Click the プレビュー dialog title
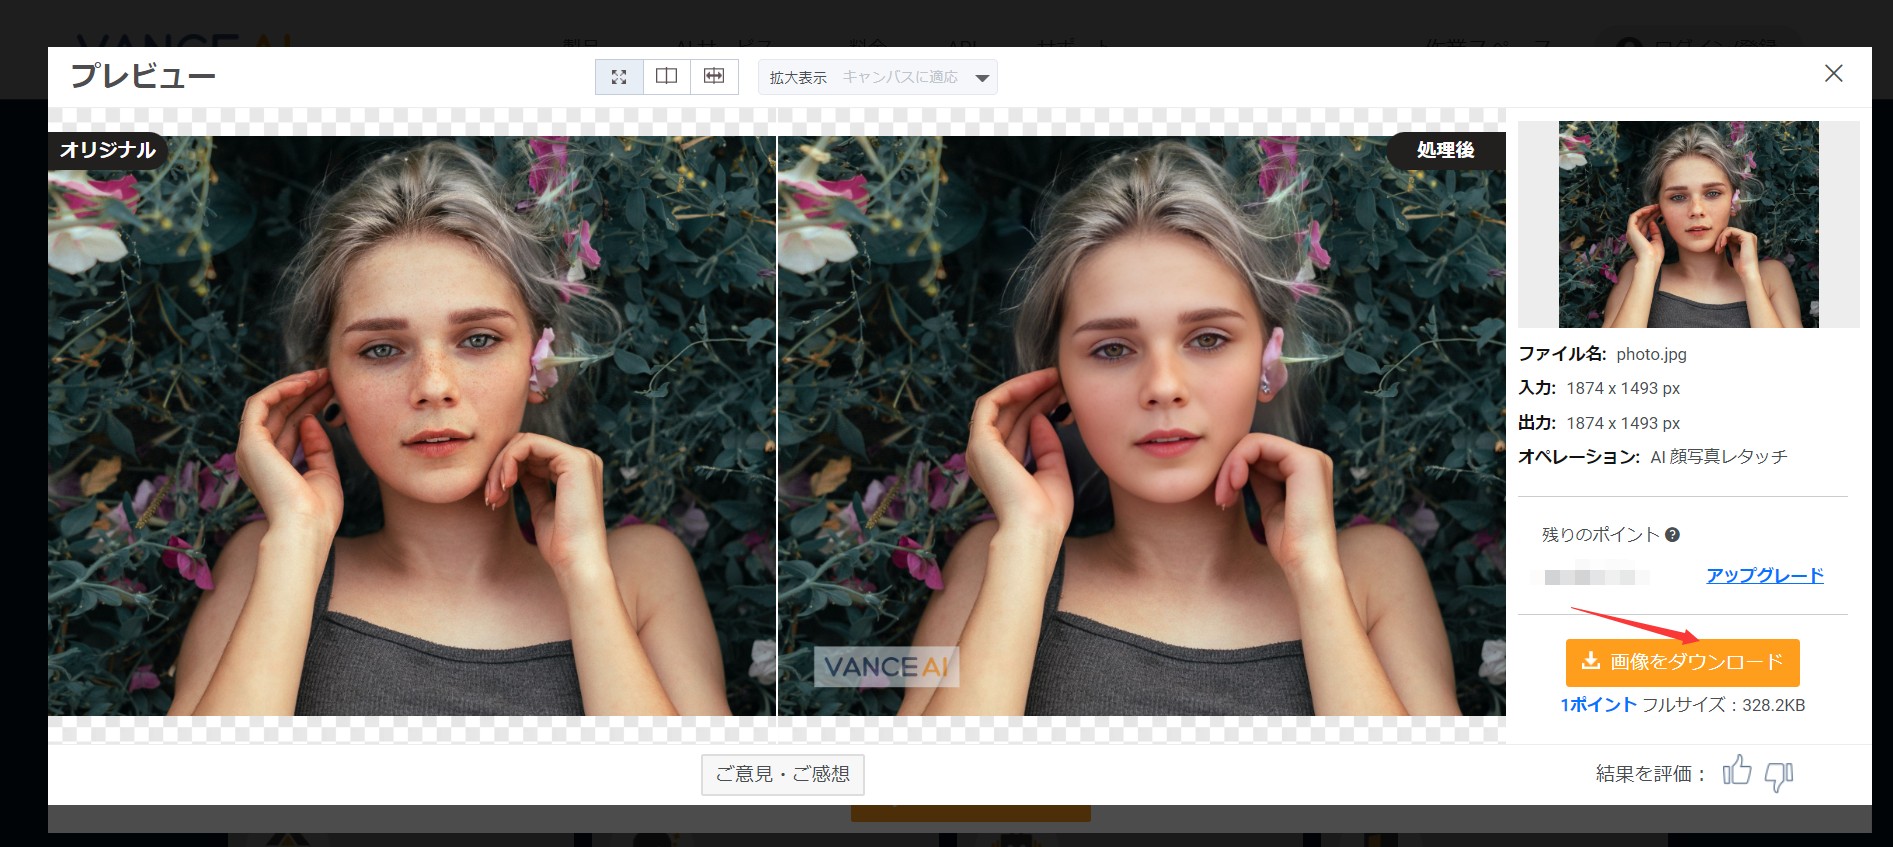The width and height of the screenshot is (1893, 847). tap(143, 76)
